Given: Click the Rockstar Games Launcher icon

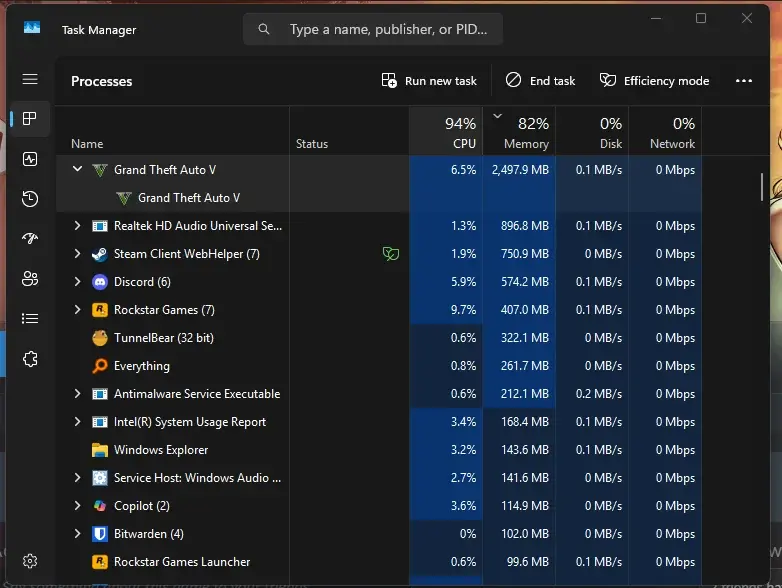Looking at the screenshot, I should point(100,562).
